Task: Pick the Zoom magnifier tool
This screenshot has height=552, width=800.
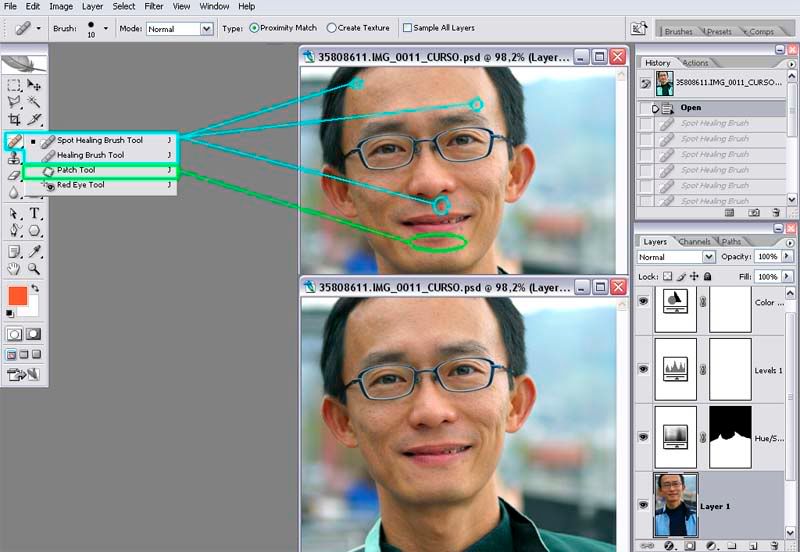Action: [x=35, y=269]
